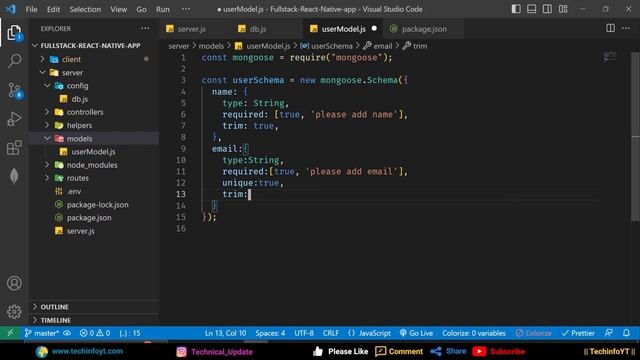Open the Edit menu
The width and height of the screenshot is (640, 360).
(x=53, y=9)
